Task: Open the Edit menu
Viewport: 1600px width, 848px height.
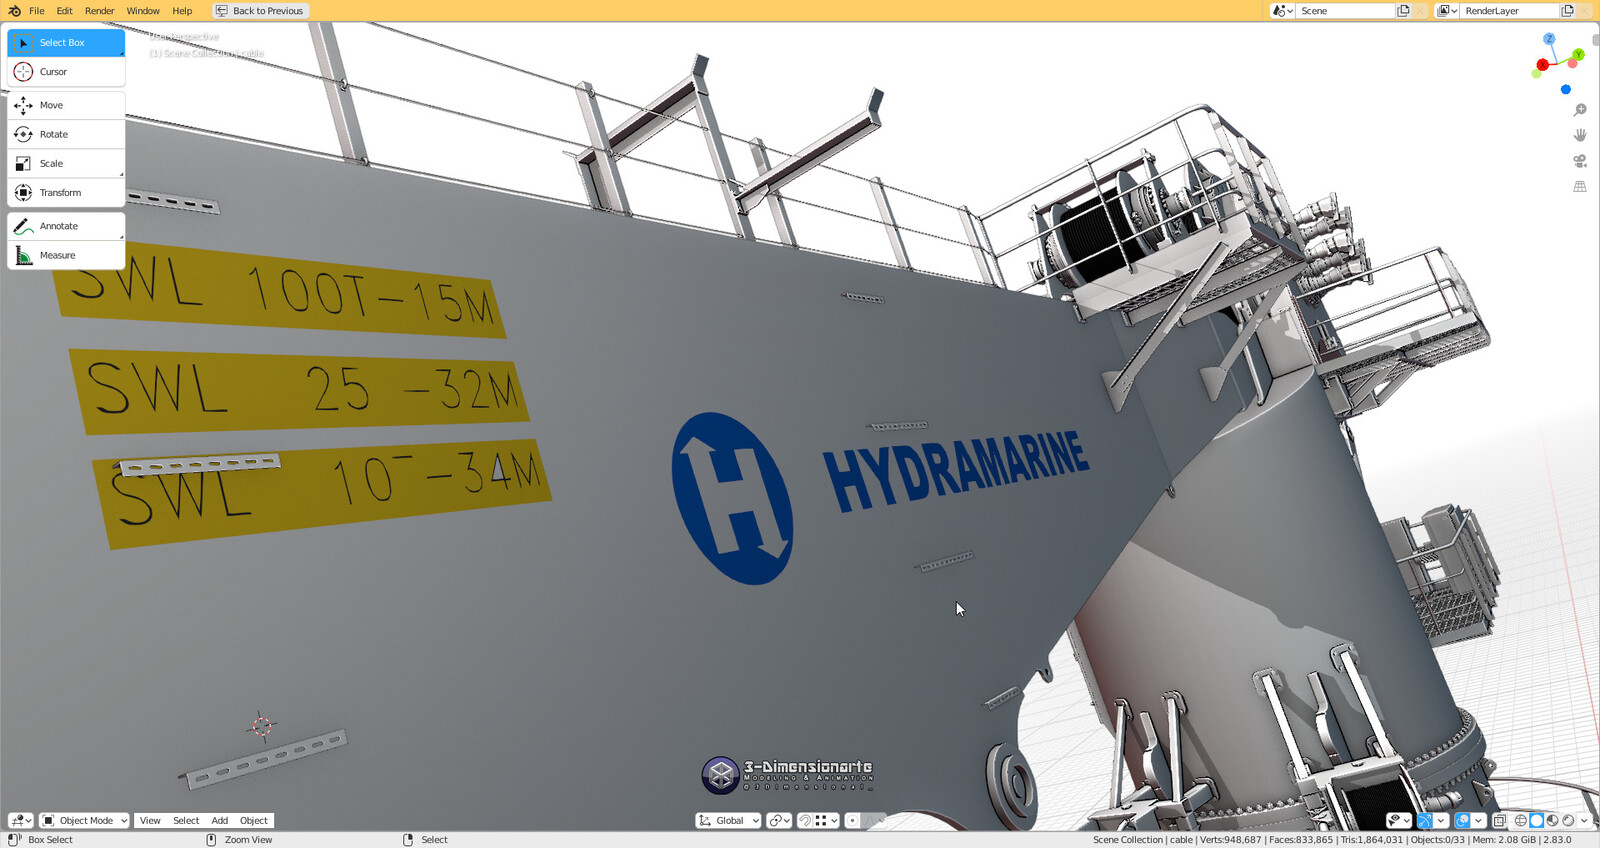Action: point(64,11)
